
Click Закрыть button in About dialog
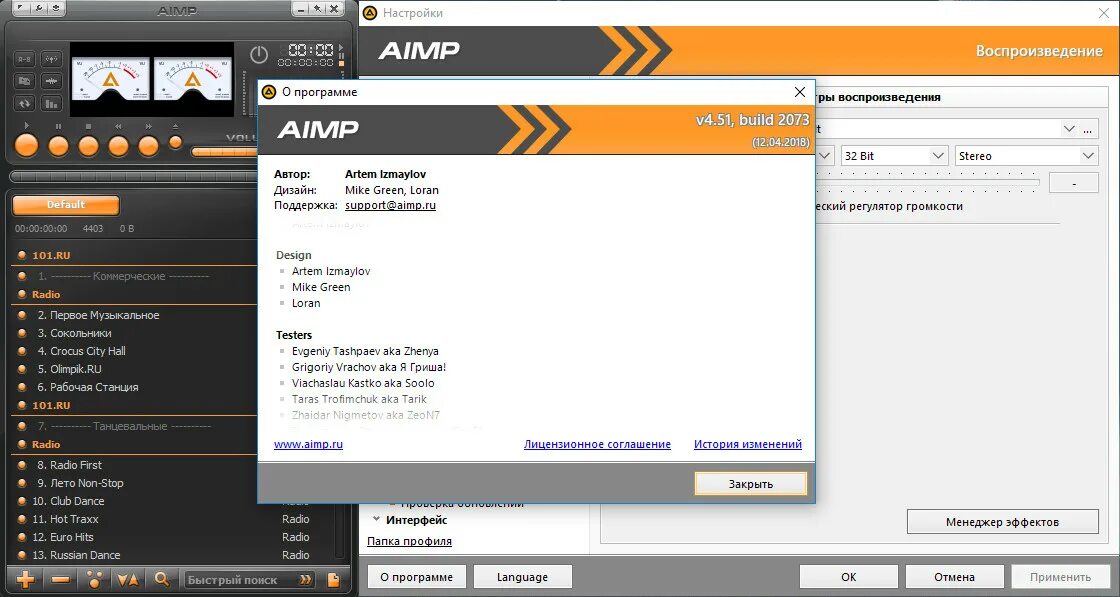coord(751,483)
